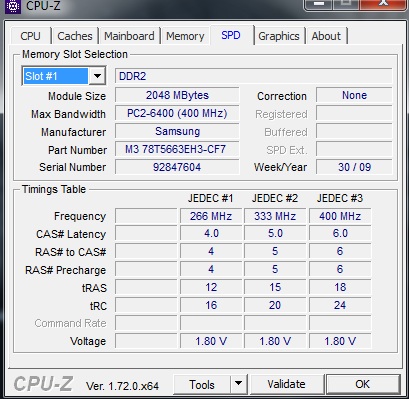Click the CPU-Z app icon in title bar

(x=13, y=6)
